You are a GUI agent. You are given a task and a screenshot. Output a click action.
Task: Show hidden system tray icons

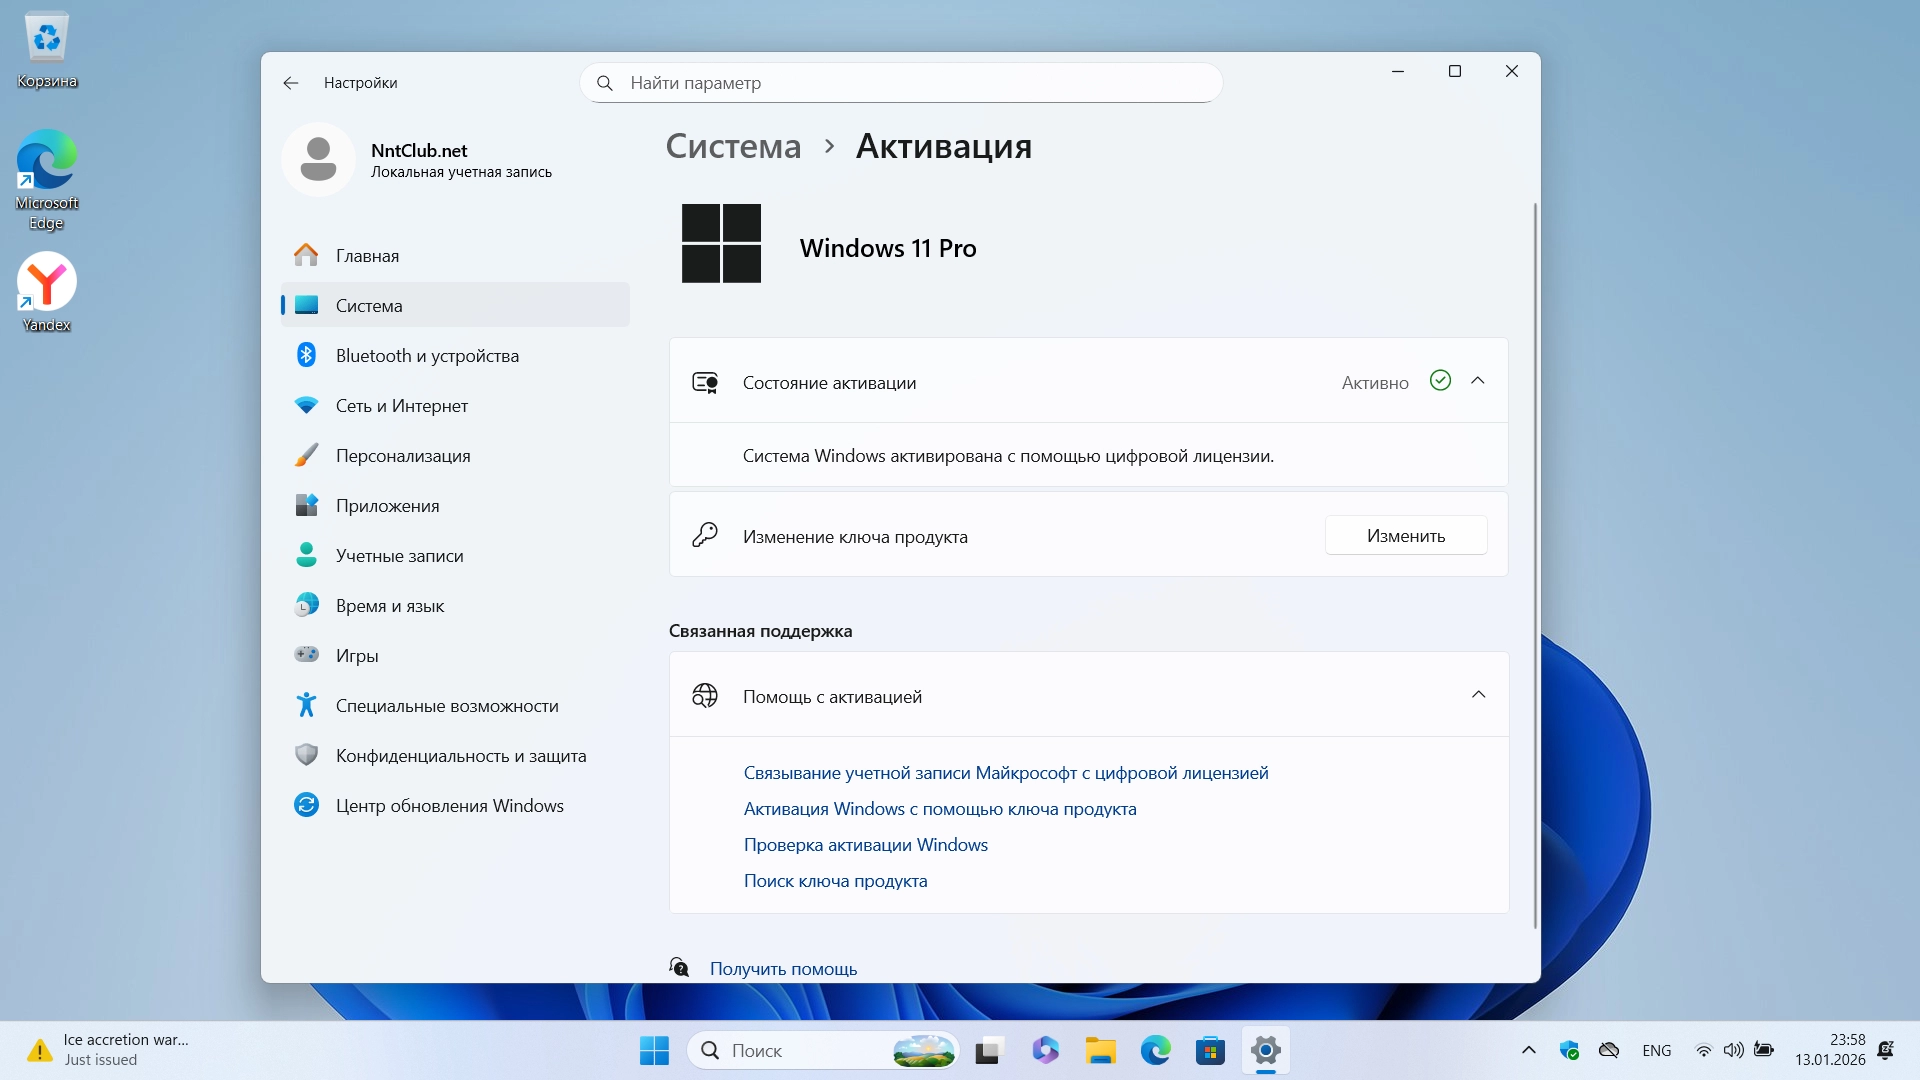point(1528,1050)
